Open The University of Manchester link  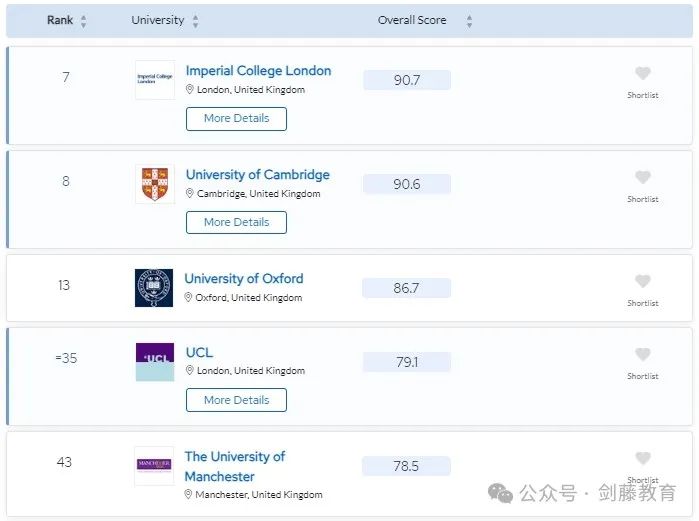pos(234,466)
